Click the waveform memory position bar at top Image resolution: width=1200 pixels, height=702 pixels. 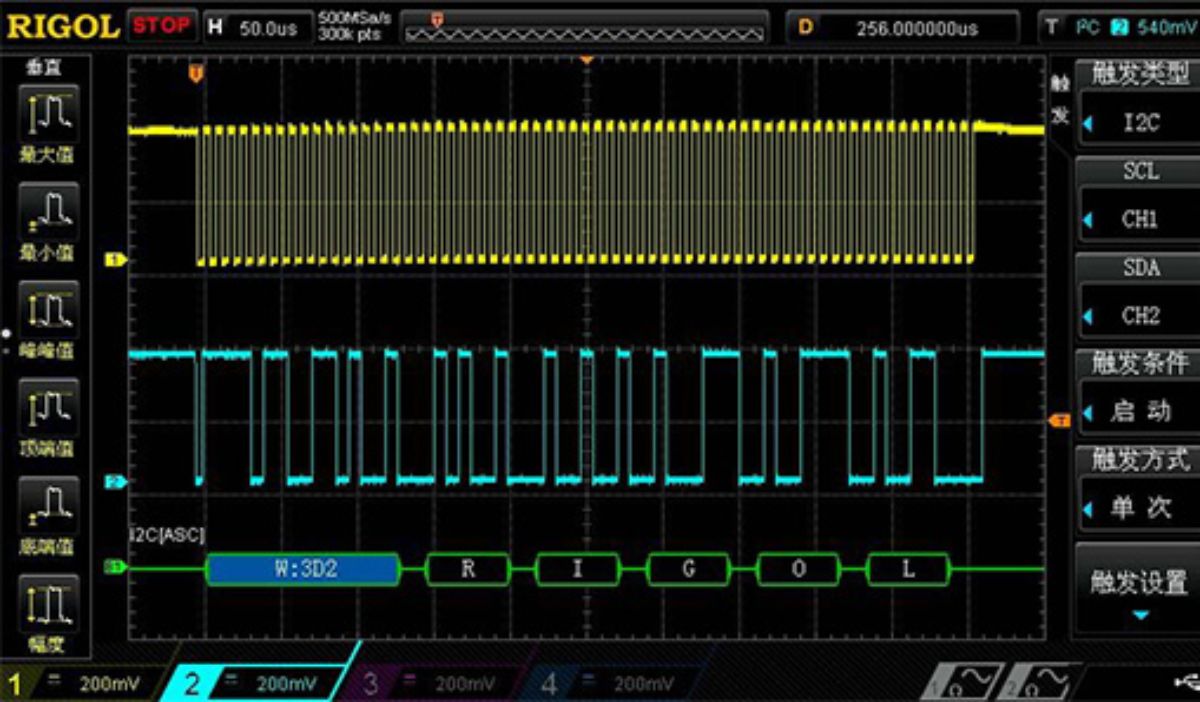(x=584, y=27)
